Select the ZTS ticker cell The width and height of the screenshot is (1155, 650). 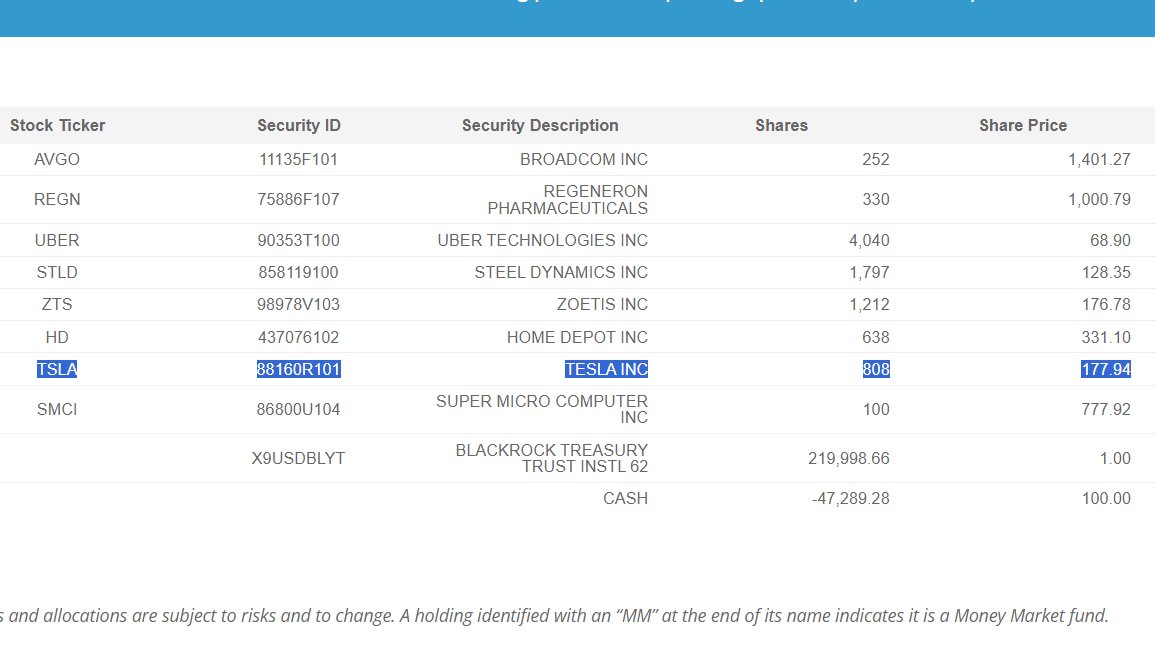(57, 304)
